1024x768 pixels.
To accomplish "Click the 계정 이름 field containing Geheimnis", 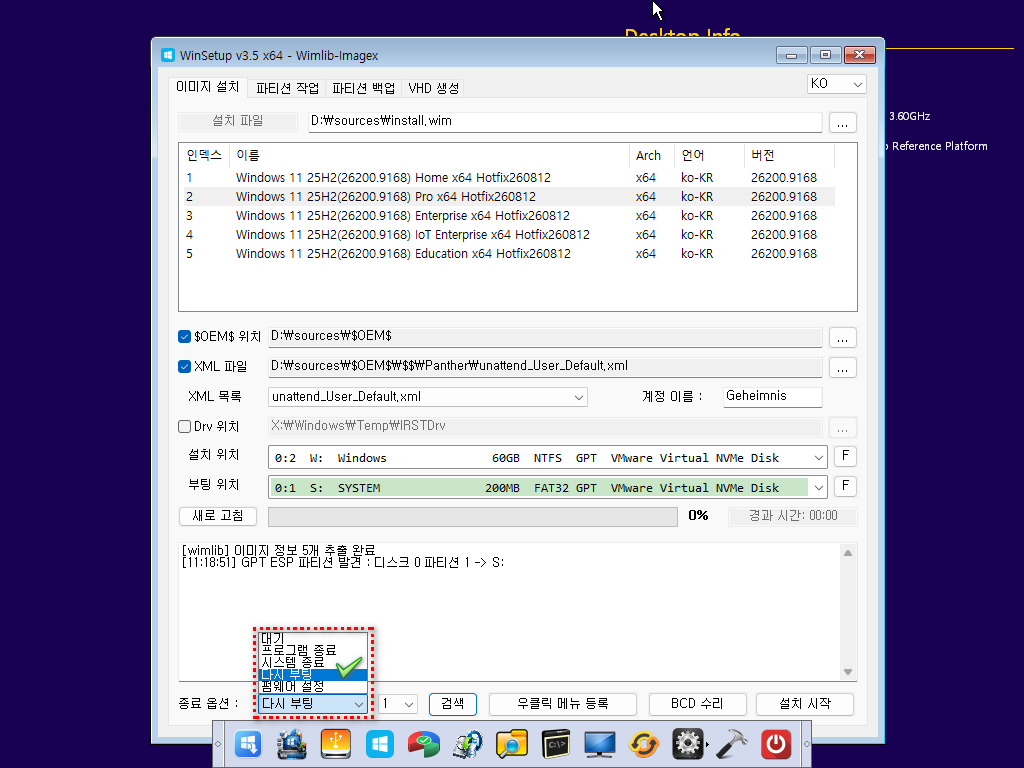I will tap(773, 396).
